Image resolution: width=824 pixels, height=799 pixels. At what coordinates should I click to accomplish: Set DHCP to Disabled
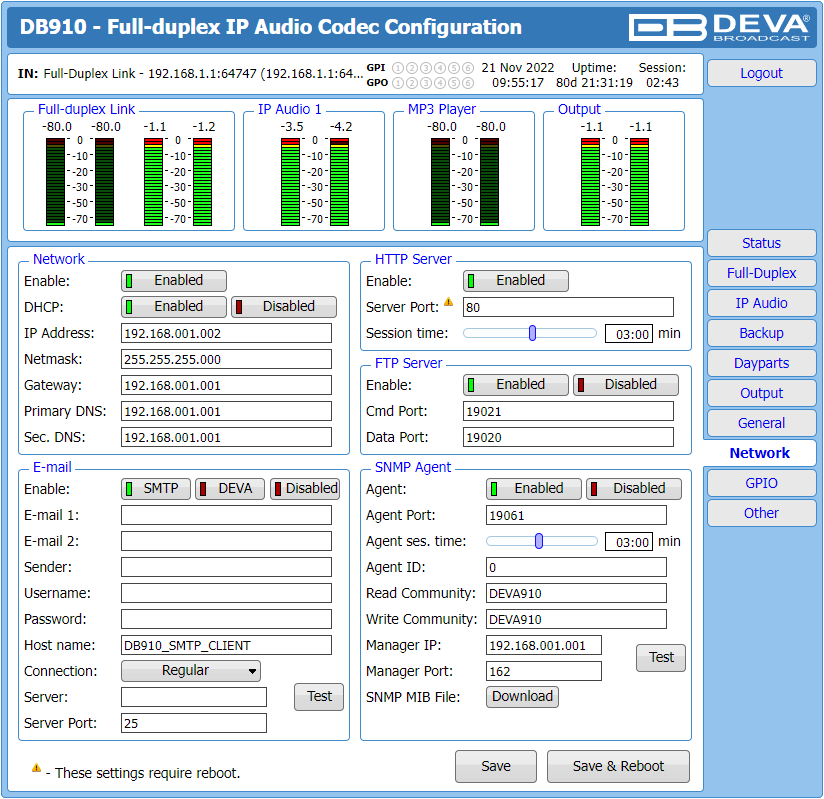click(284, 306)
